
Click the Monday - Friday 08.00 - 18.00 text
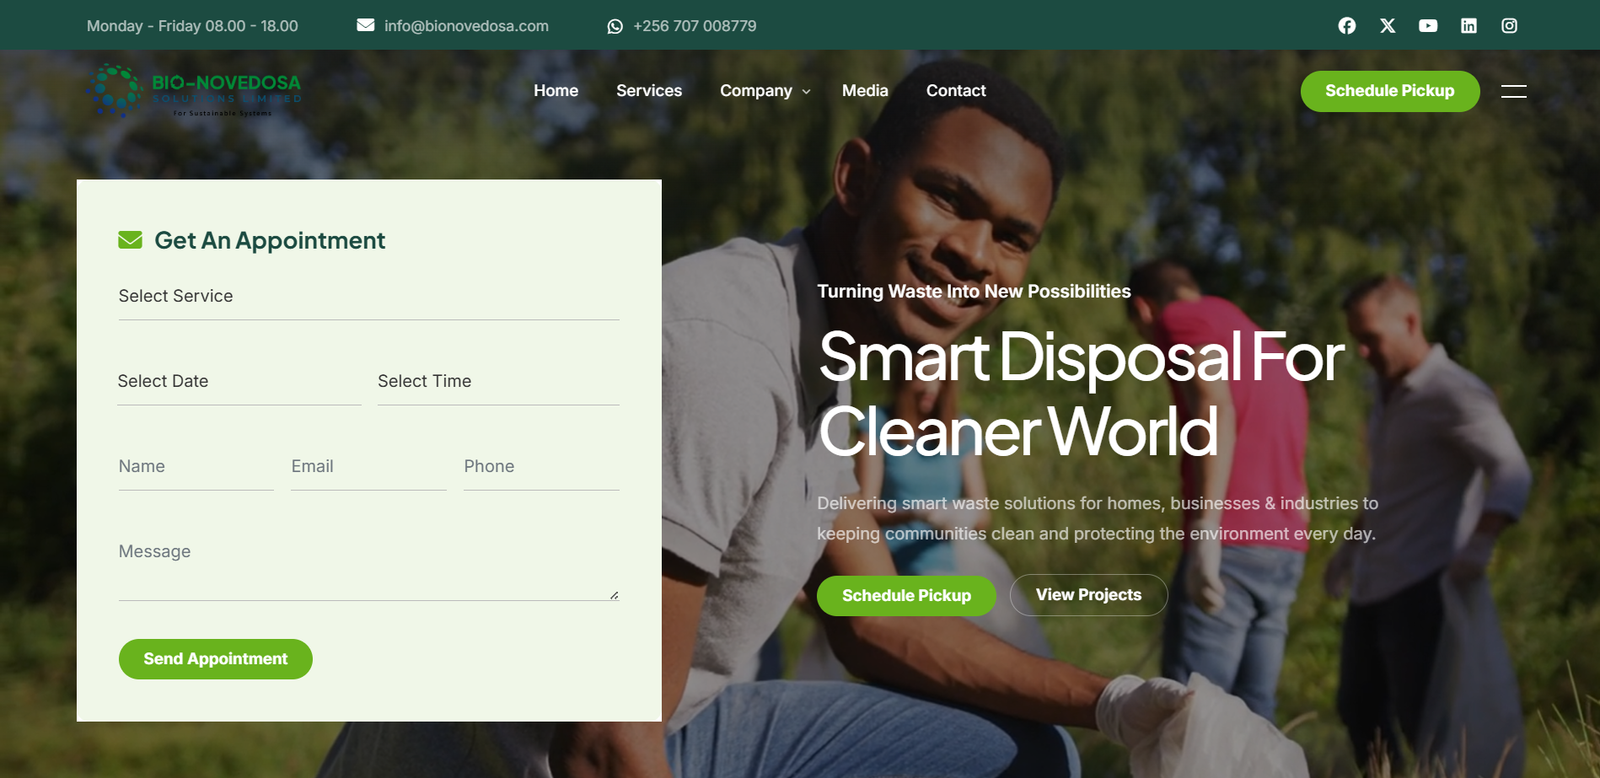pyautogui.click(x=192, y=26)
